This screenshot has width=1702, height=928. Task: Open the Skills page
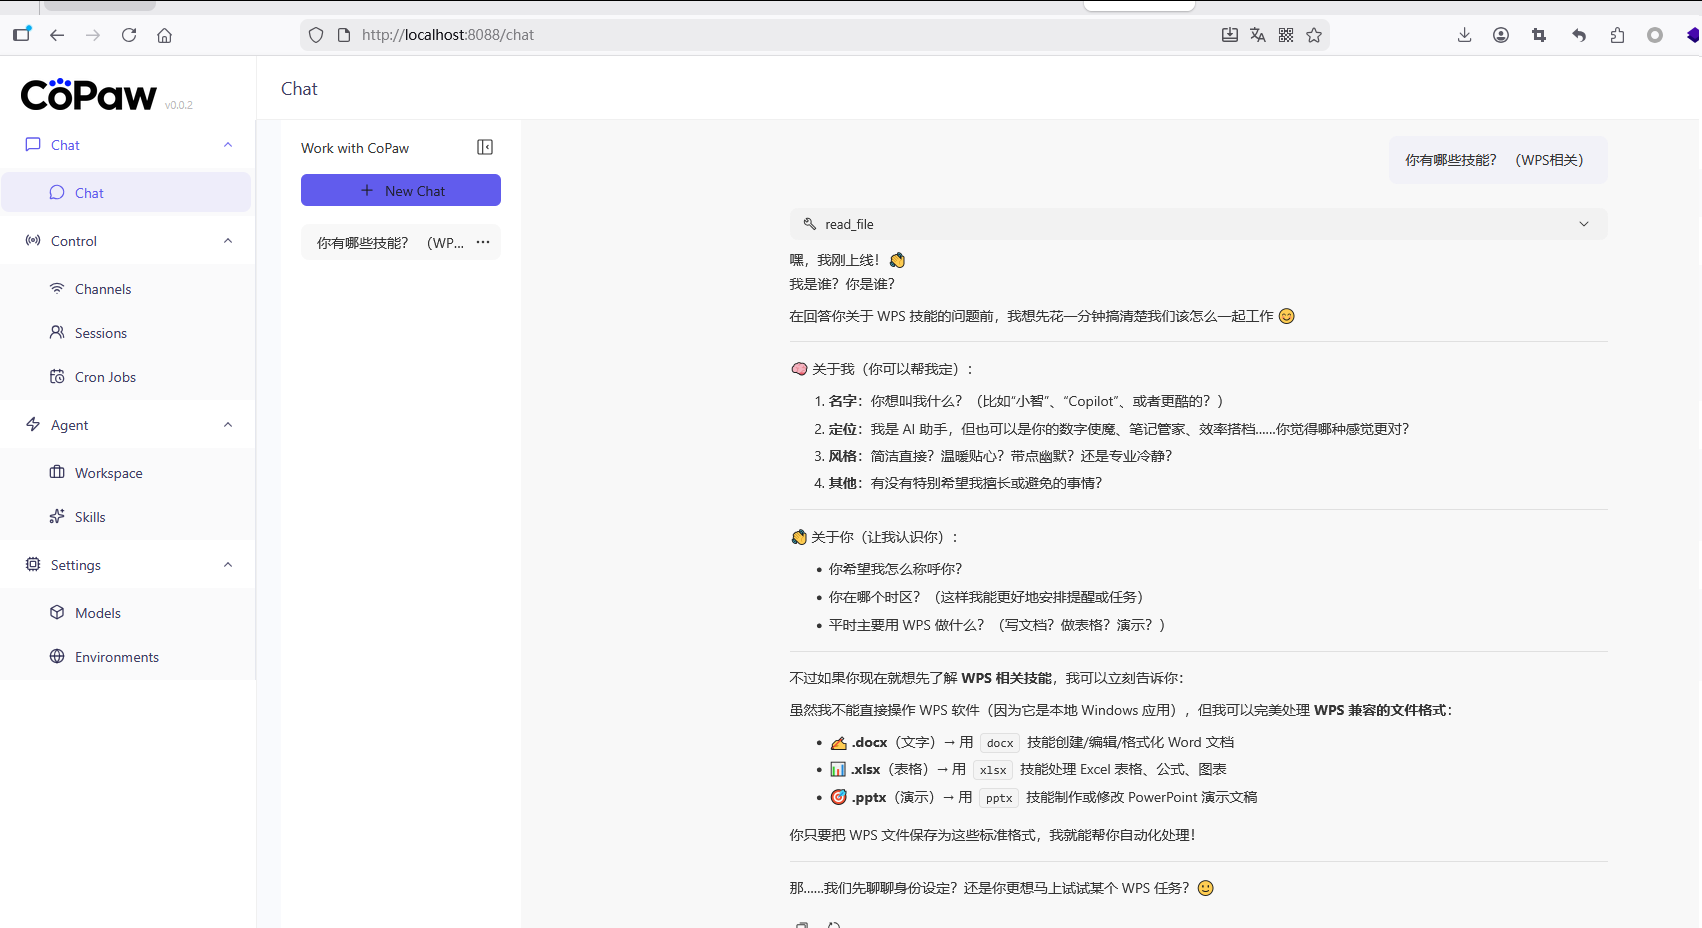point(90,517)
